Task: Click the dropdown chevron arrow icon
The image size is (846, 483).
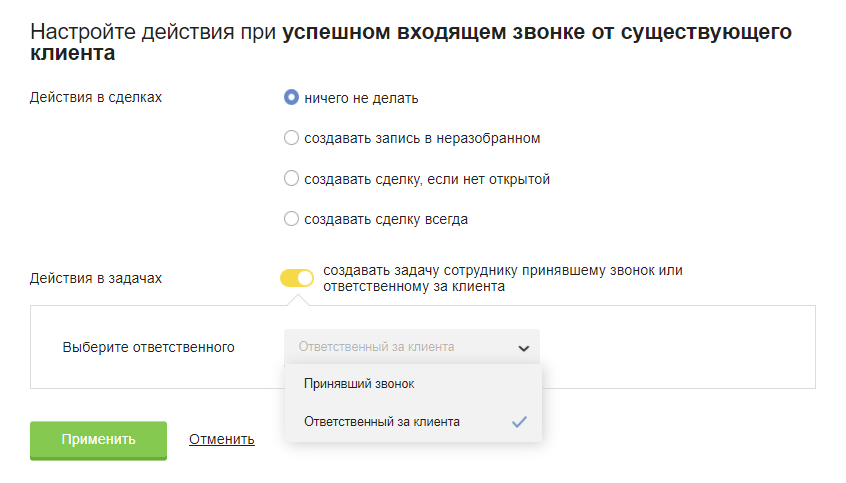Action: [x=523, y=348]
